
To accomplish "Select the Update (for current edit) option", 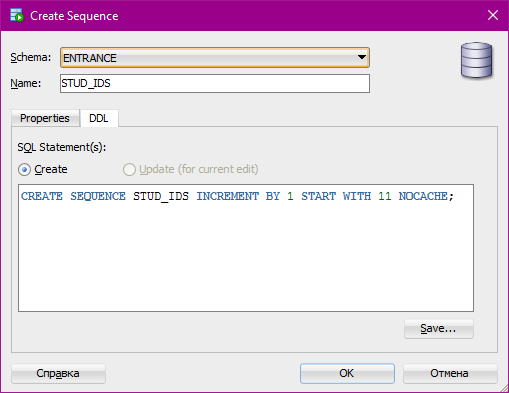I will pos(129,169).
